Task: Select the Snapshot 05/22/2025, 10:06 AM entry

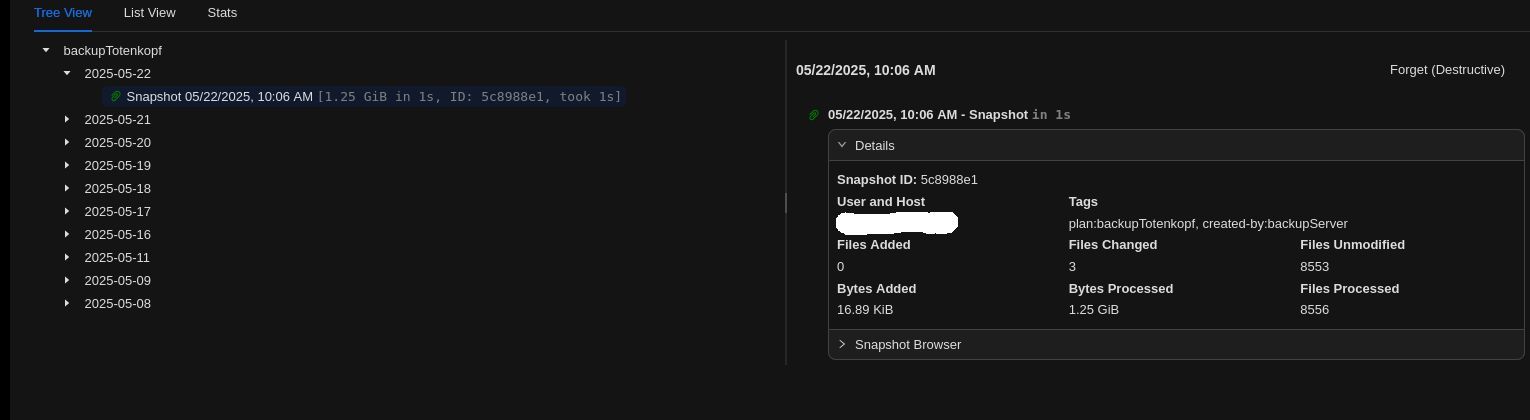Action: click(x=219, y=97)
